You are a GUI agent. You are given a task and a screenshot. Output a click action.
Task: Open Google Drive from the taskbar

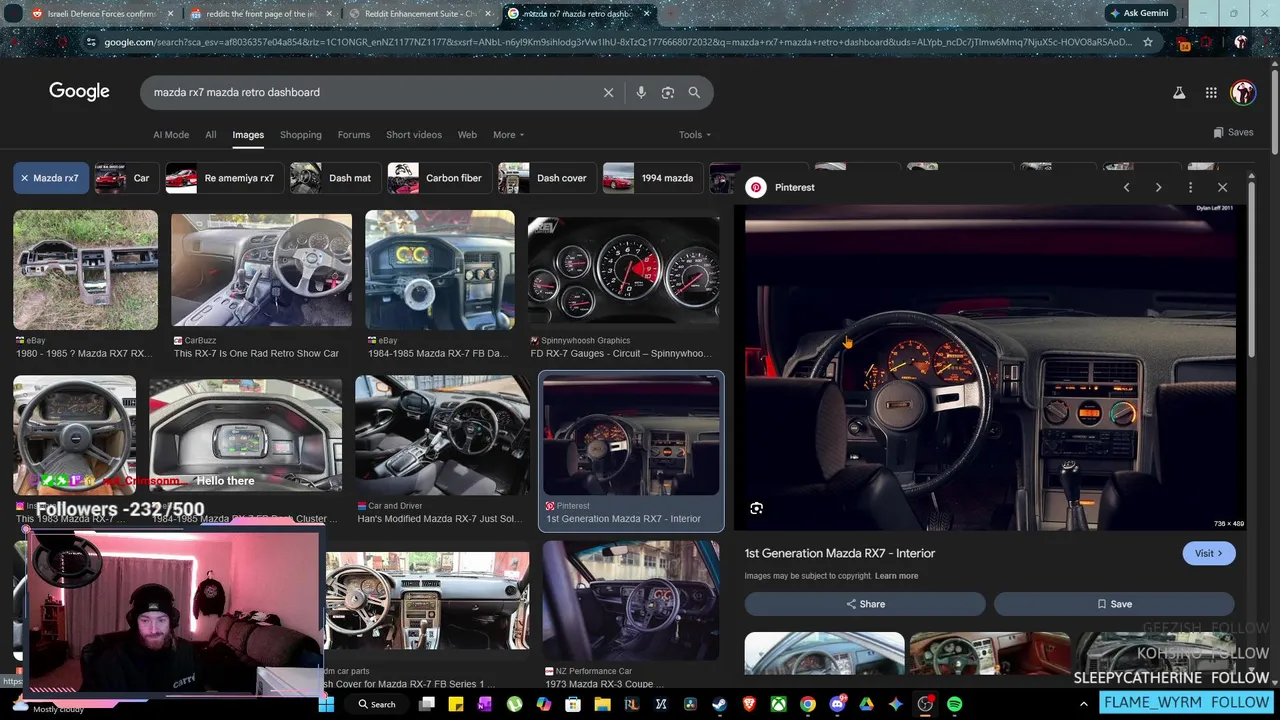coord(866,704)
